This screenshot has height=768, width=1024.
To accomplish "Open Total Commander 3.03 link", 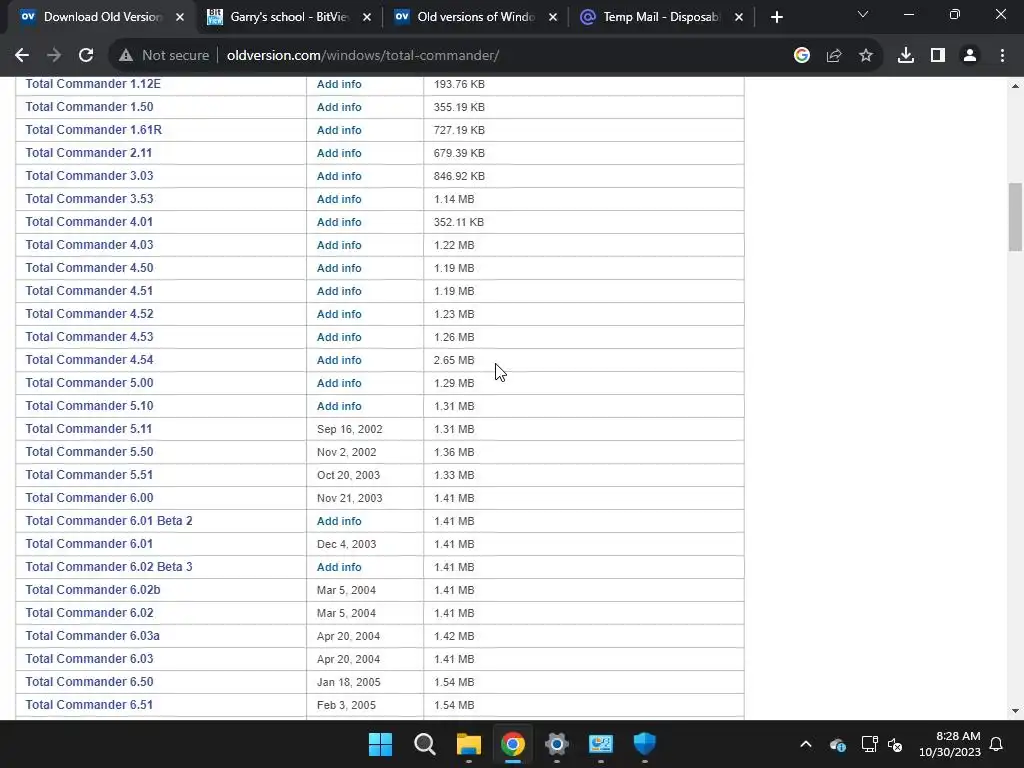I will pyautogui.click(x=89, y=176).
